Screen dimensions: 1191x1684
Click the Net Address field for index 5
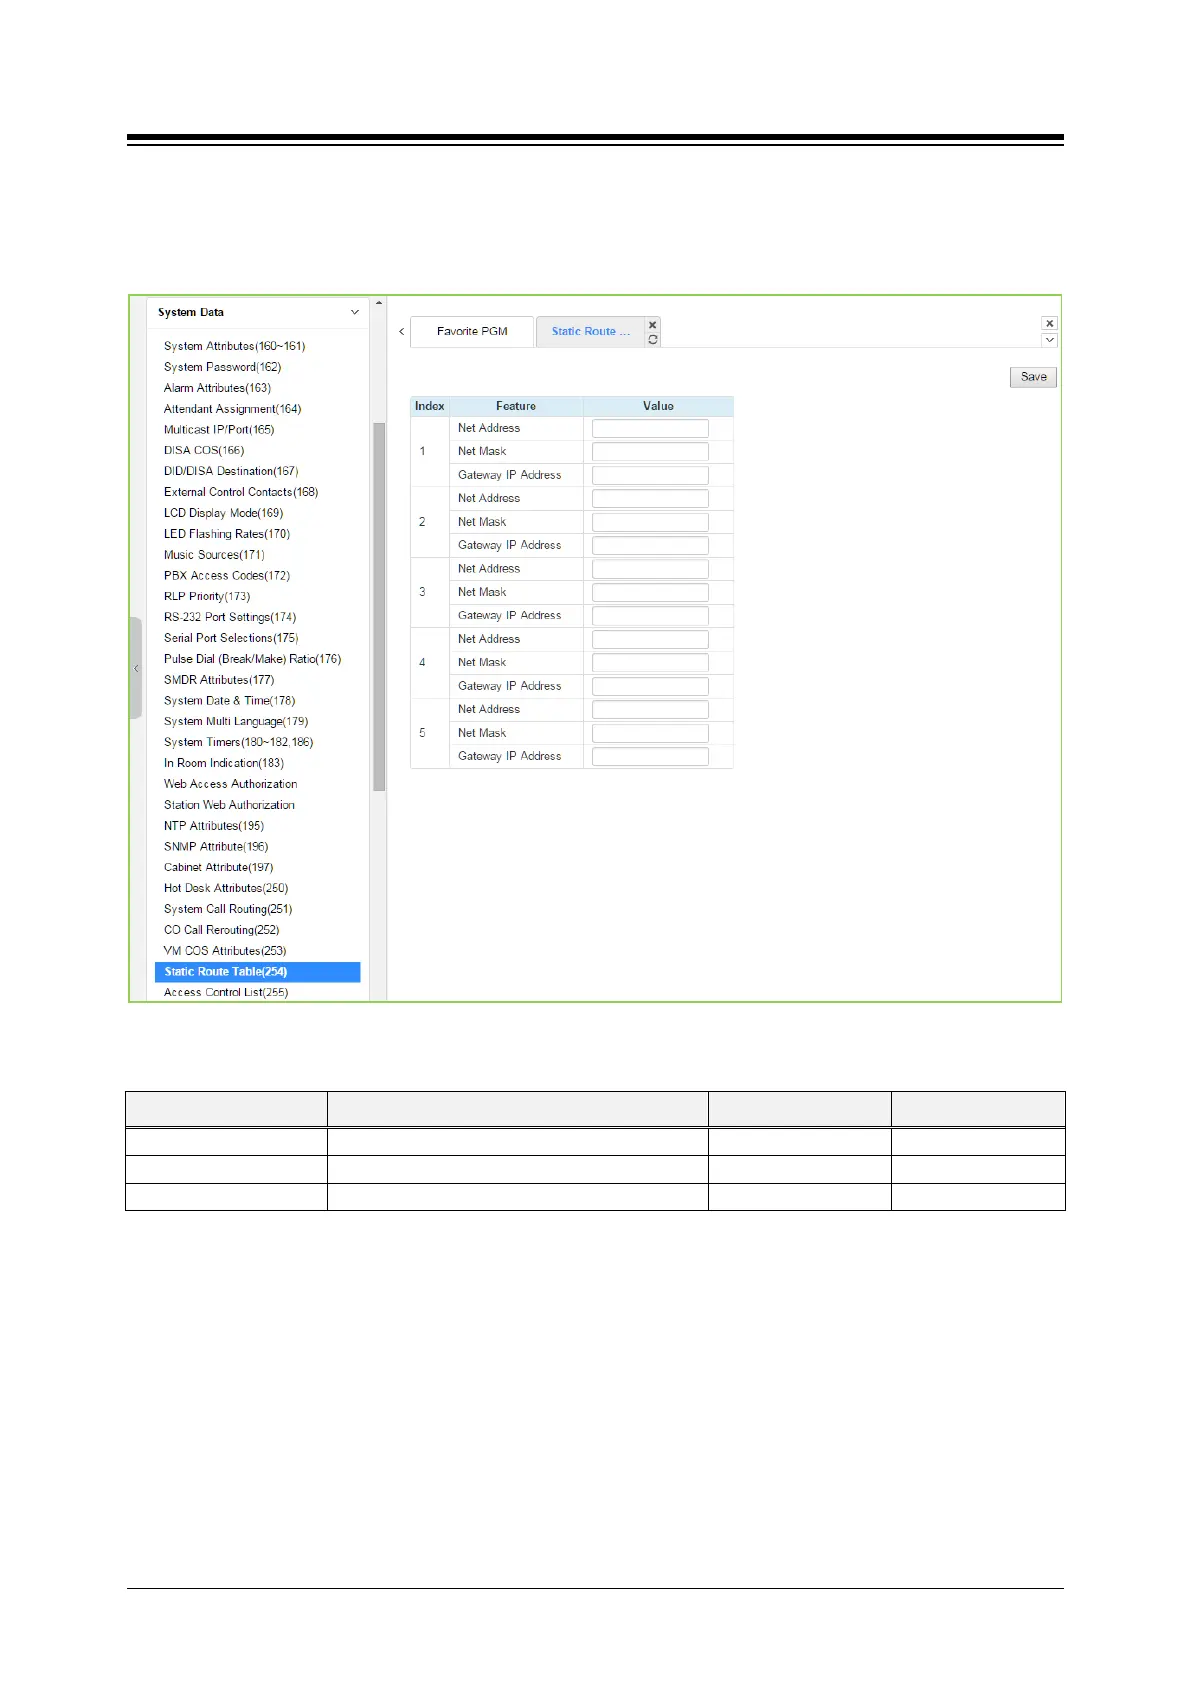pyautogui.click(x=650, y=710)
